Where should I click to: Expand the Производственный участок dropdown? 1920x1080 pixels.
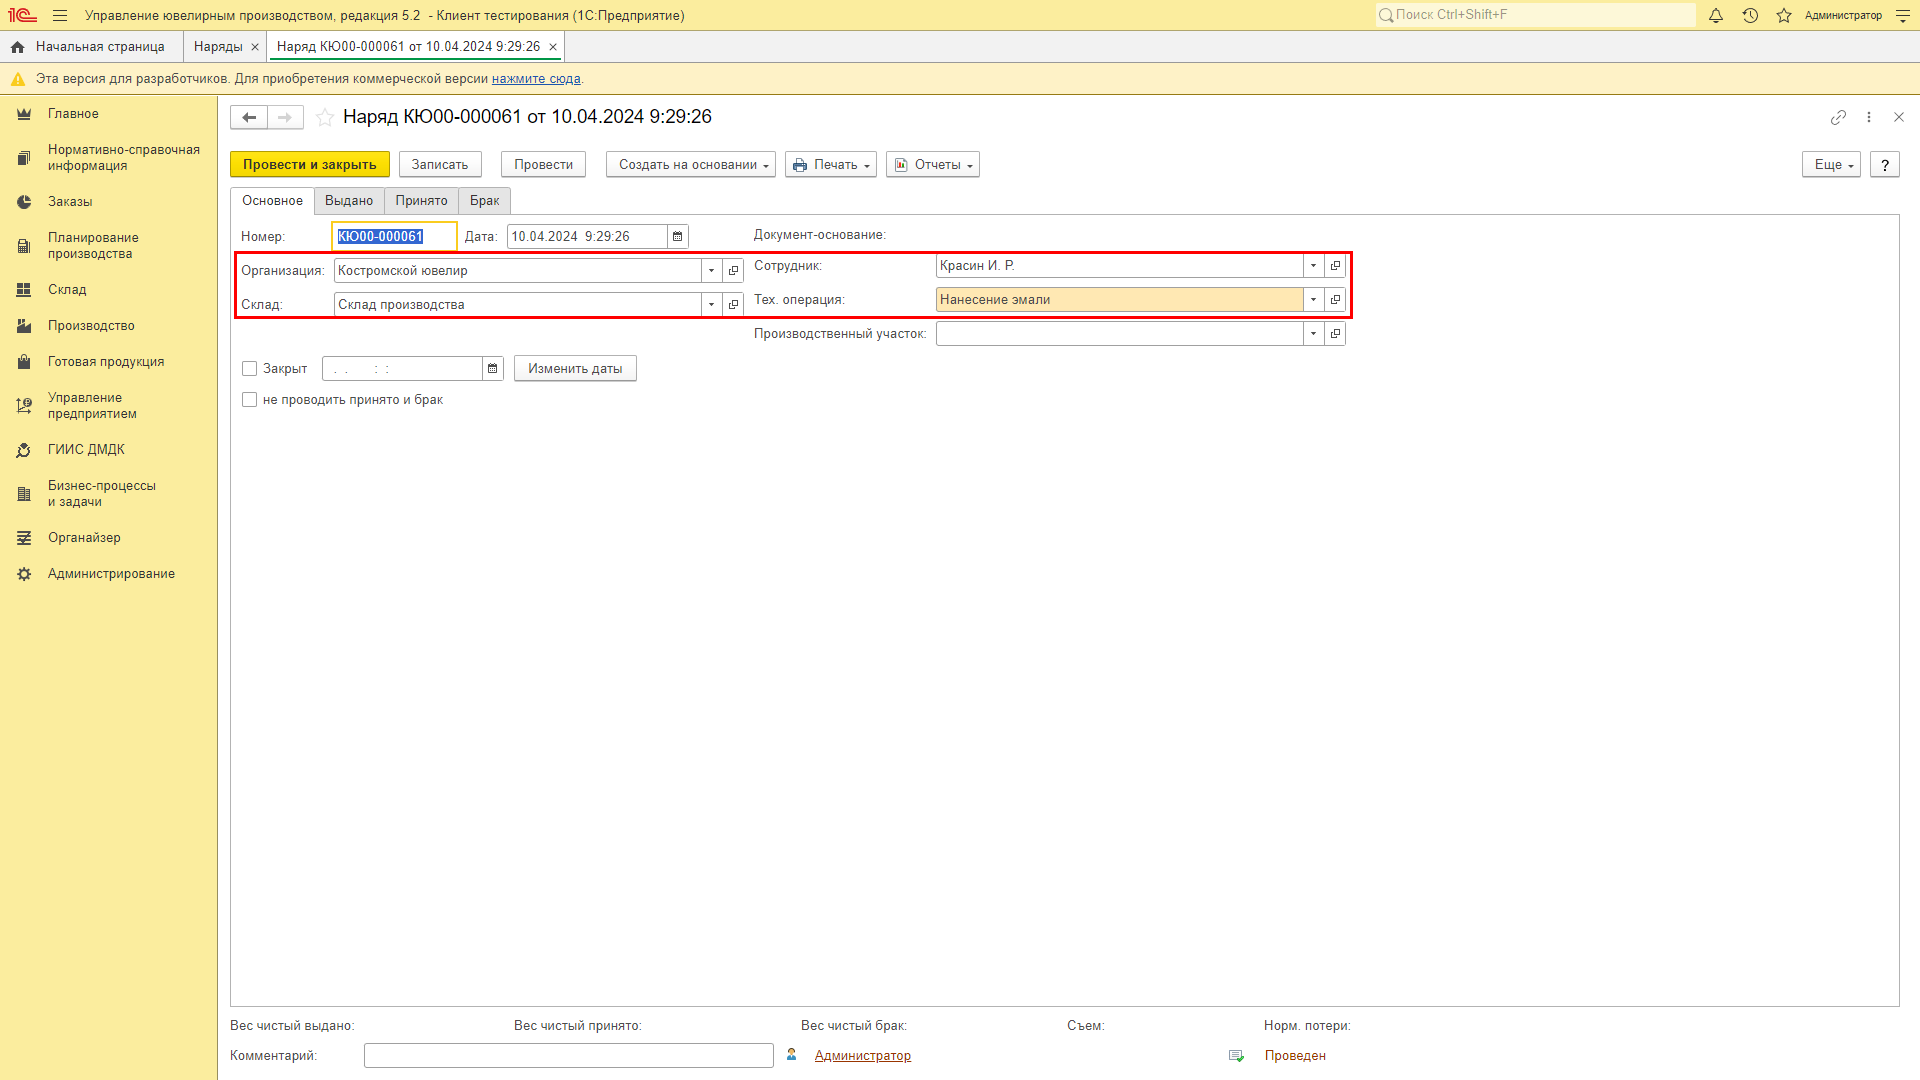pyautogui.click(x=1314, y=334)
